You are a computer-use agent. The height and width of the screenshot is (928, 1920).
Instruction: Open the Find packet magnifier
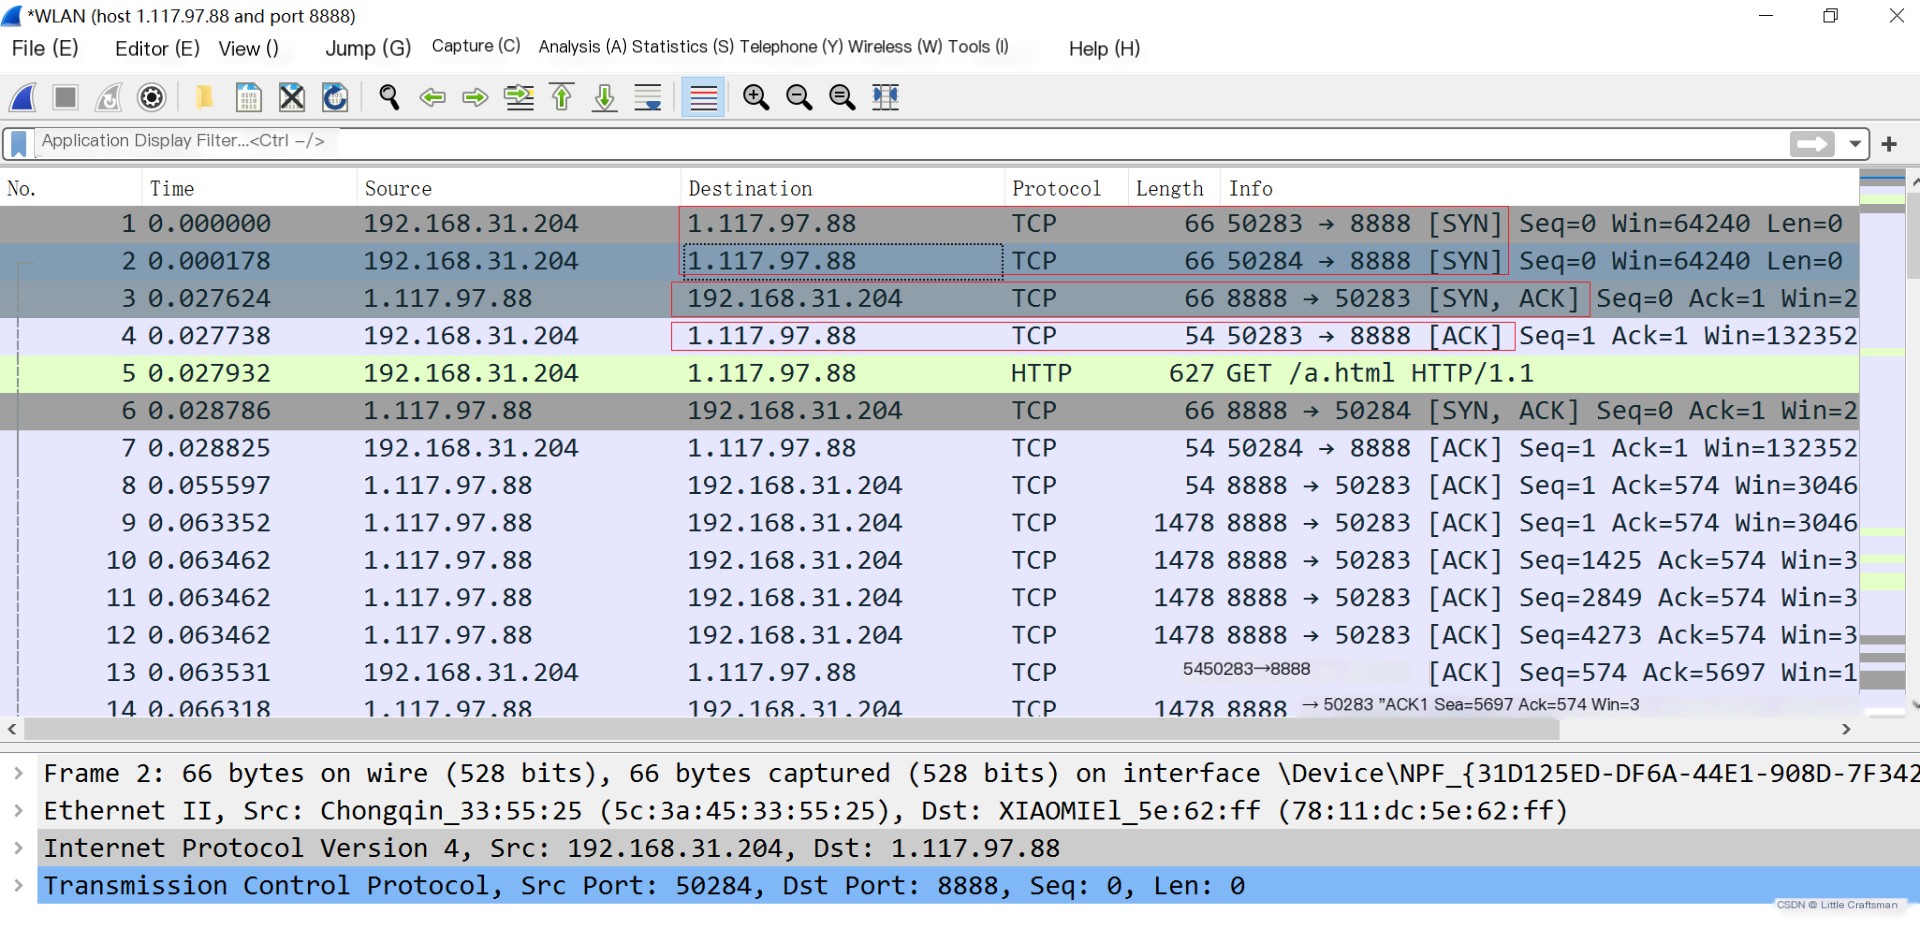click(x=389, y=97)
